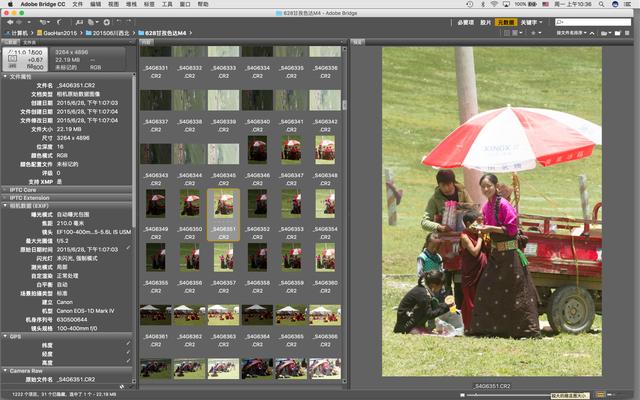Switch to the 胶片 workspace
This screenshot has width=640, height=400.
[x=485, y=21]
